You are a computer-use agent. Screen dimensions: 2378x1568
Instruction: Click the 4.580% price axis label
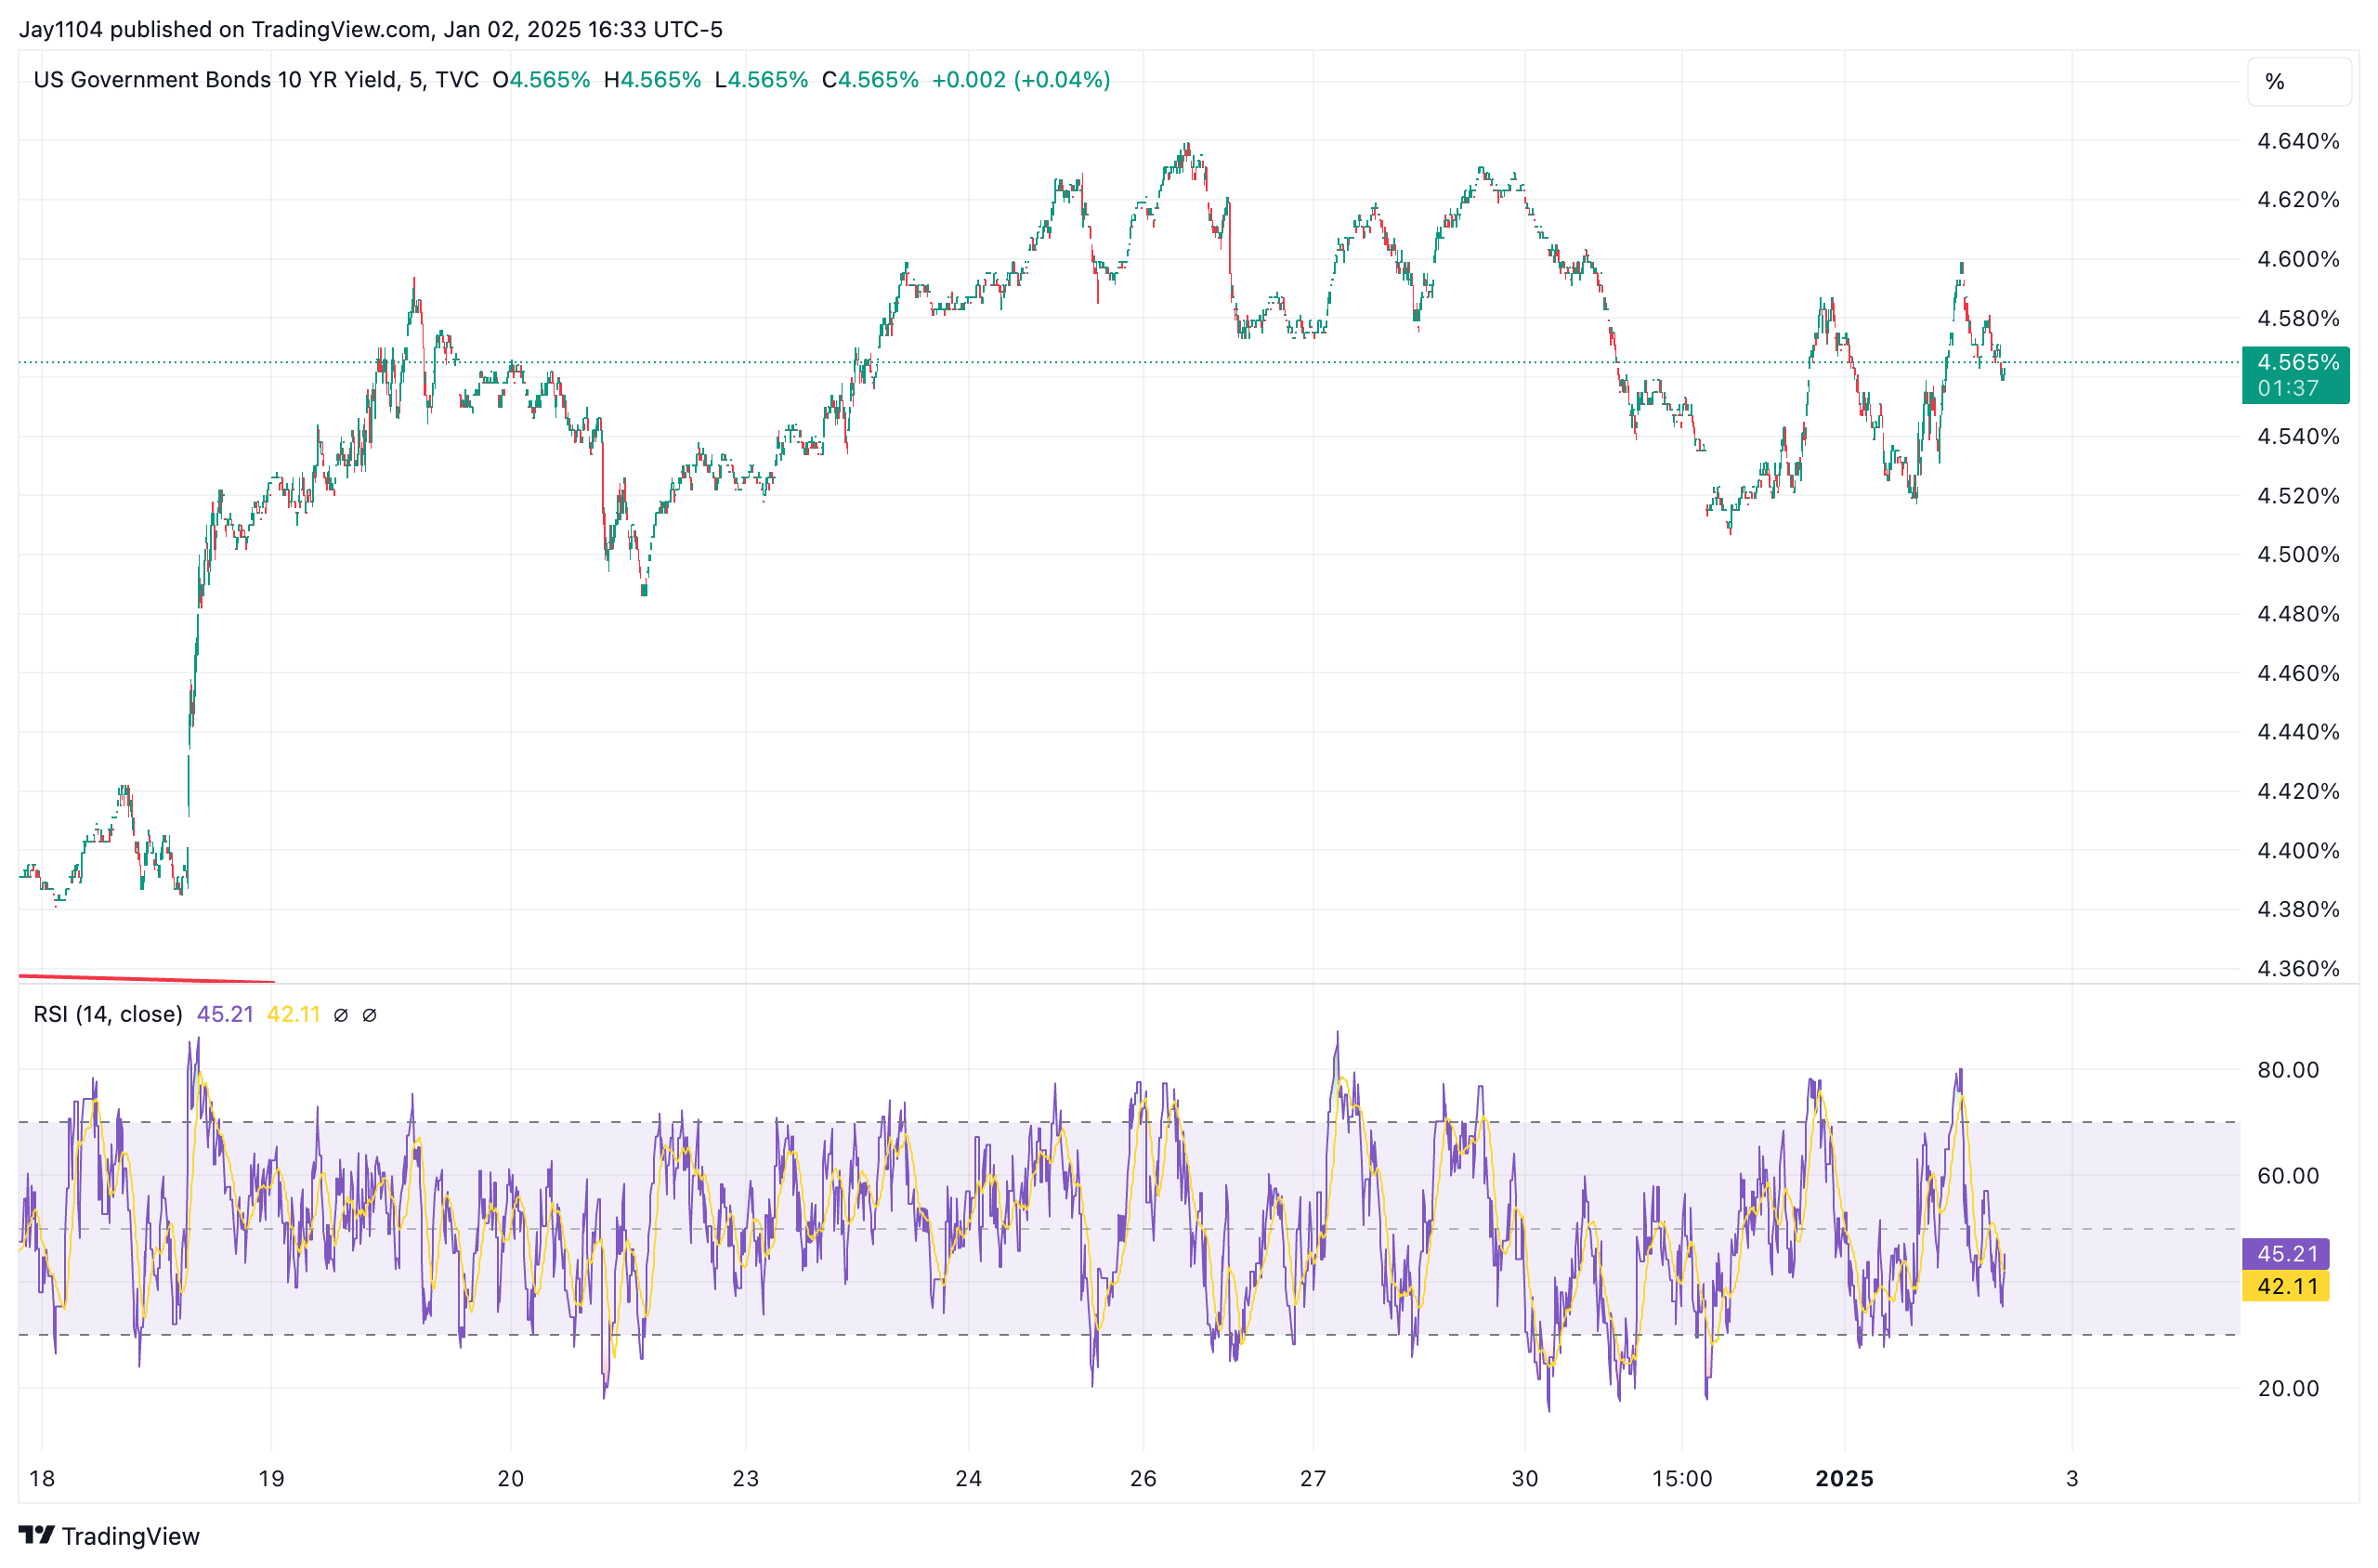2298,318
